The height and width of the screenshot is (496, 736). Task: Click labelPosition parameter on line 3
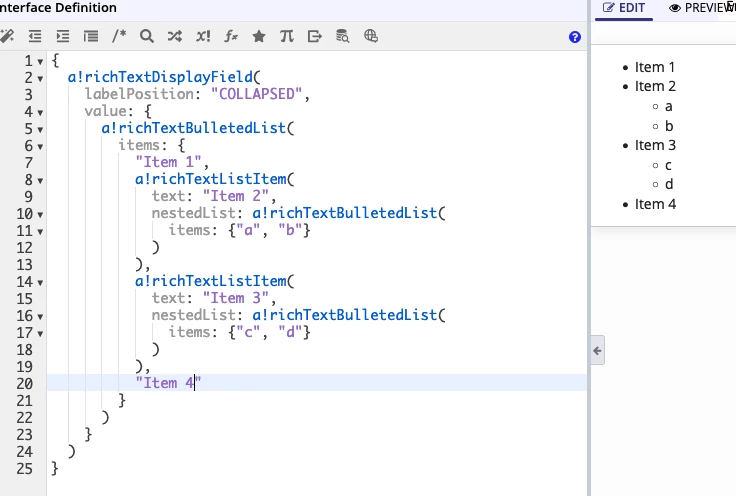coord(139,94)
